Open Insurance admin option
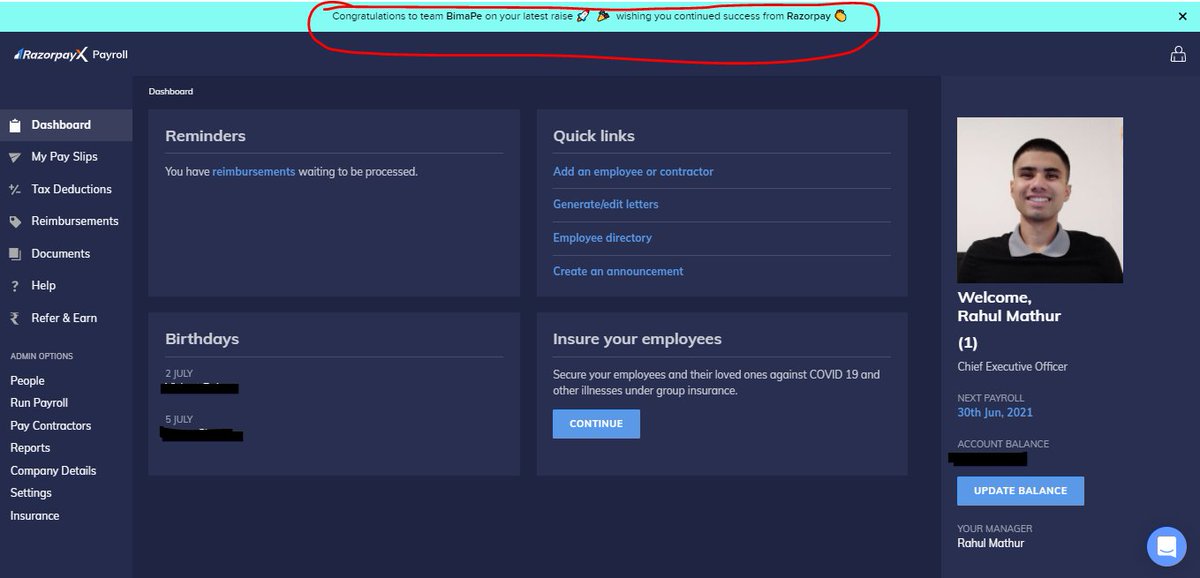This screenshot has width=1200, height=578. point(35,516)
